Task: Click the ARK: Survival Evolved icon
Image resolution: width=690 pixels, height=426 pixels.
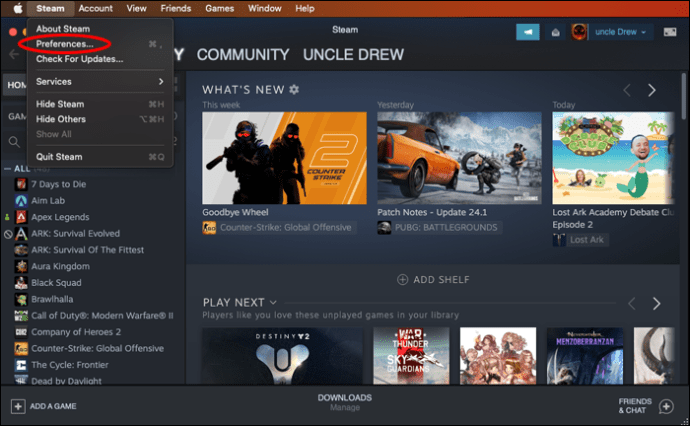Action: coord(21,234)
